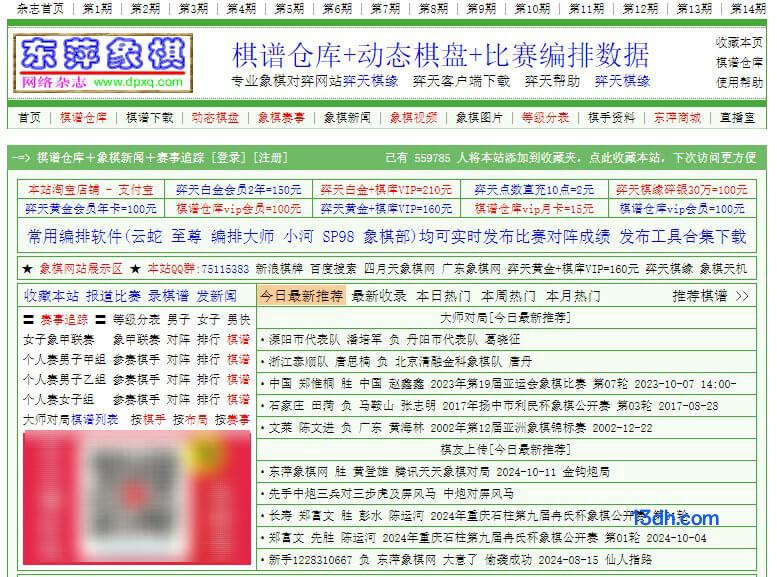Open 棋谱仓库 in the nav bar

pyautogui.click(x=83, y=117)
